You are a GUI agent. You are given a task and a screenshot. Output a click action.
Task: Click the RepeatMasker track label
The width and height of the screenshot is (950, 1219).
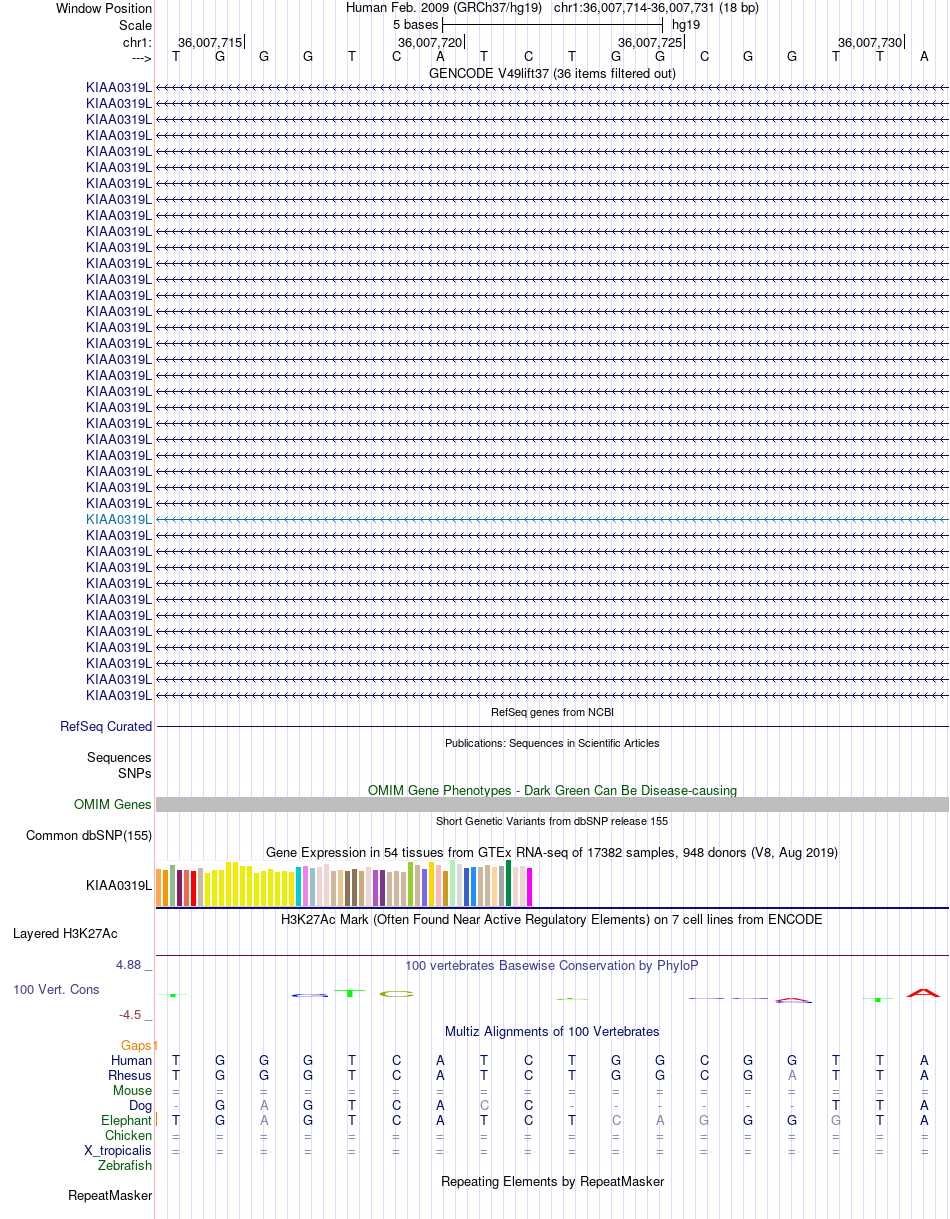110,1196
